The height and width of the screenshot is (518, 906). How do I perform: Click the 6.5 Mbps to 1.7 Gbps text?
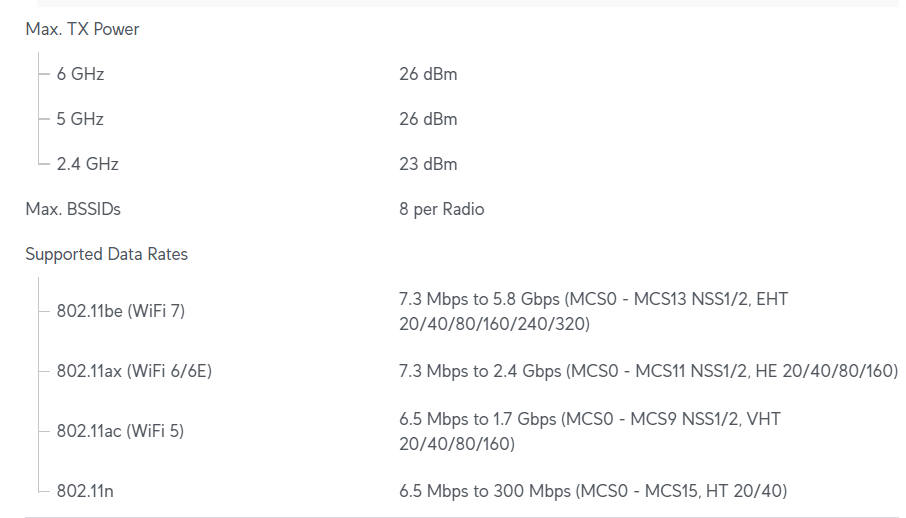478,419
